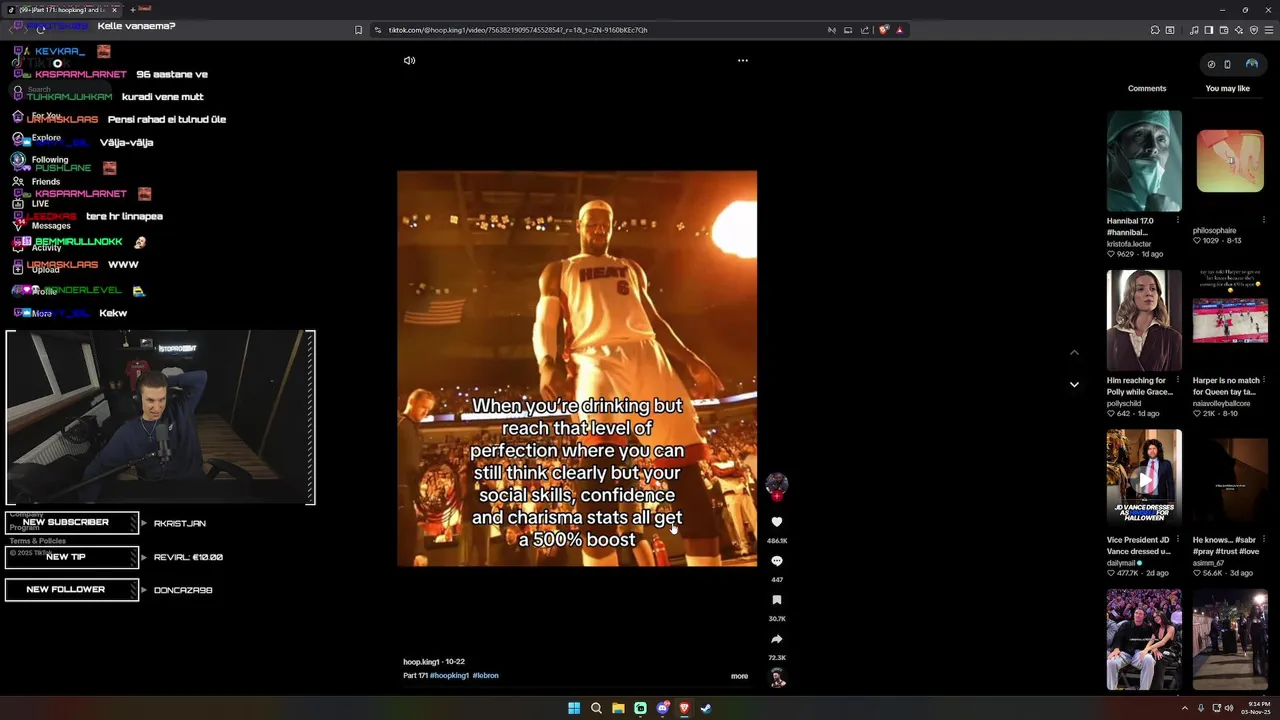Expand More in the TikTok sidebar
1280x720 pixels.
click(41, 314)
